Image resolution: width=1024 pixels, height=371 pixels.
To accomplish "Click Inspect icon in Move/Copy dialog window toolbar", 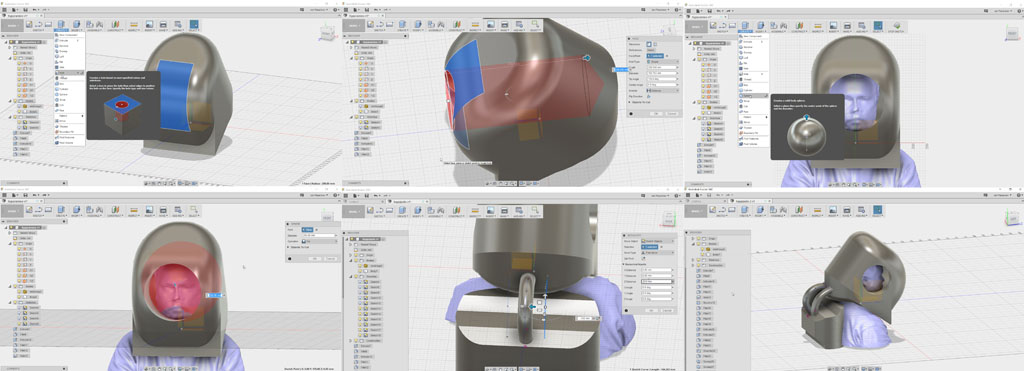I will [x=475, y=210].
